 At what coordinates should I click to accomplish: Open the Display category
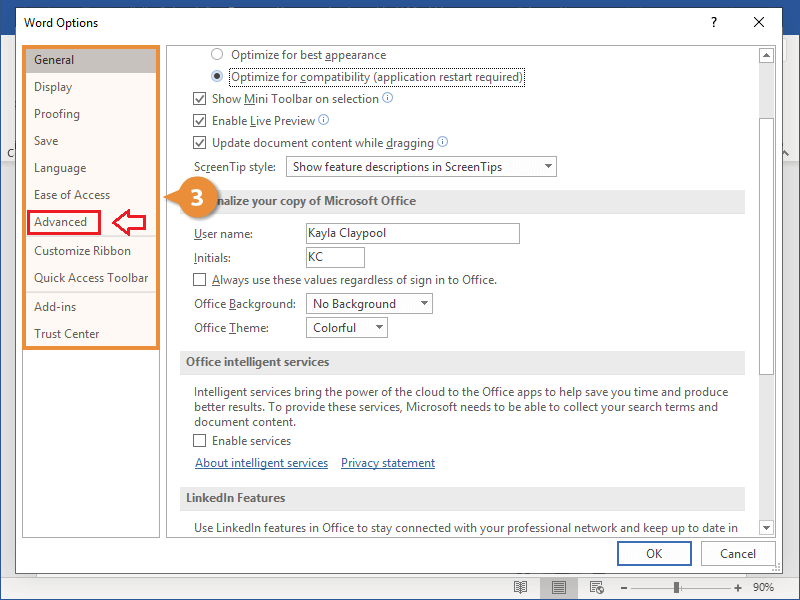click(91, 87)
